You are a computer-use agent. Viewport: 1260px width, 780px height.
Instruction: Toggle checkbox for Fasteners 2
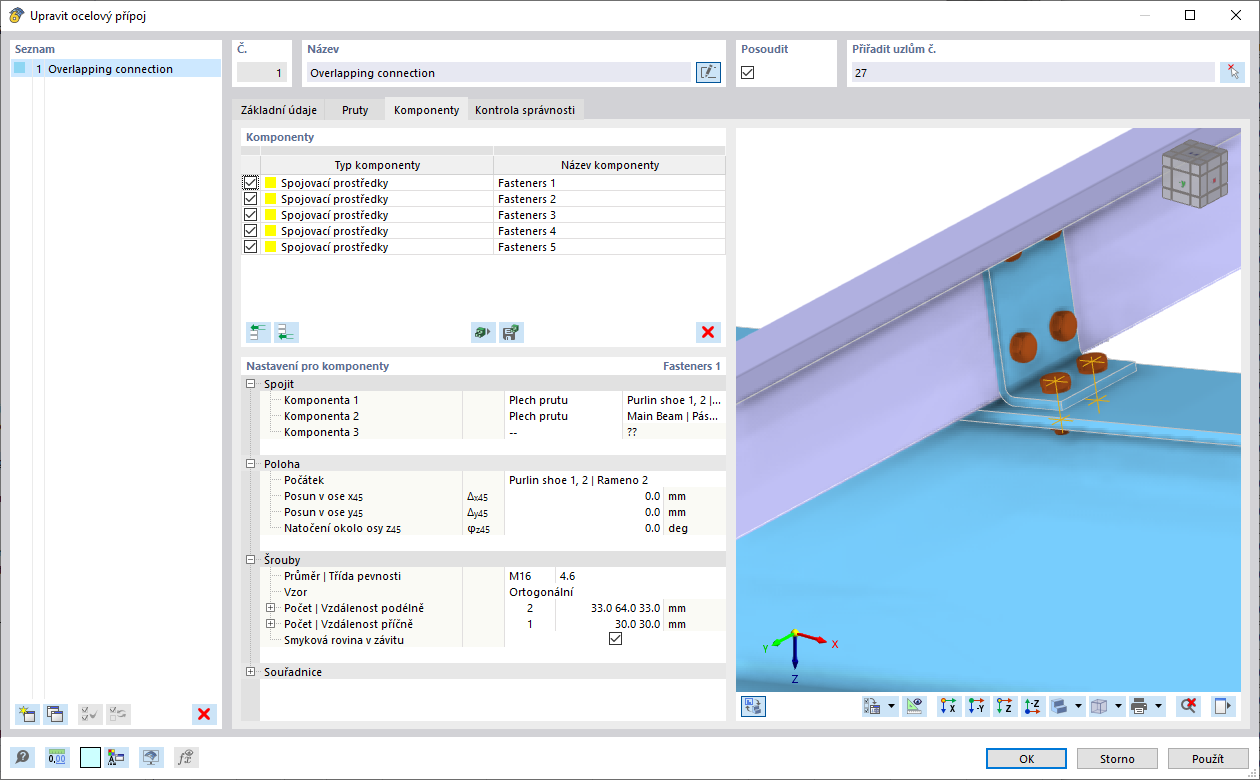coord(250,199)
